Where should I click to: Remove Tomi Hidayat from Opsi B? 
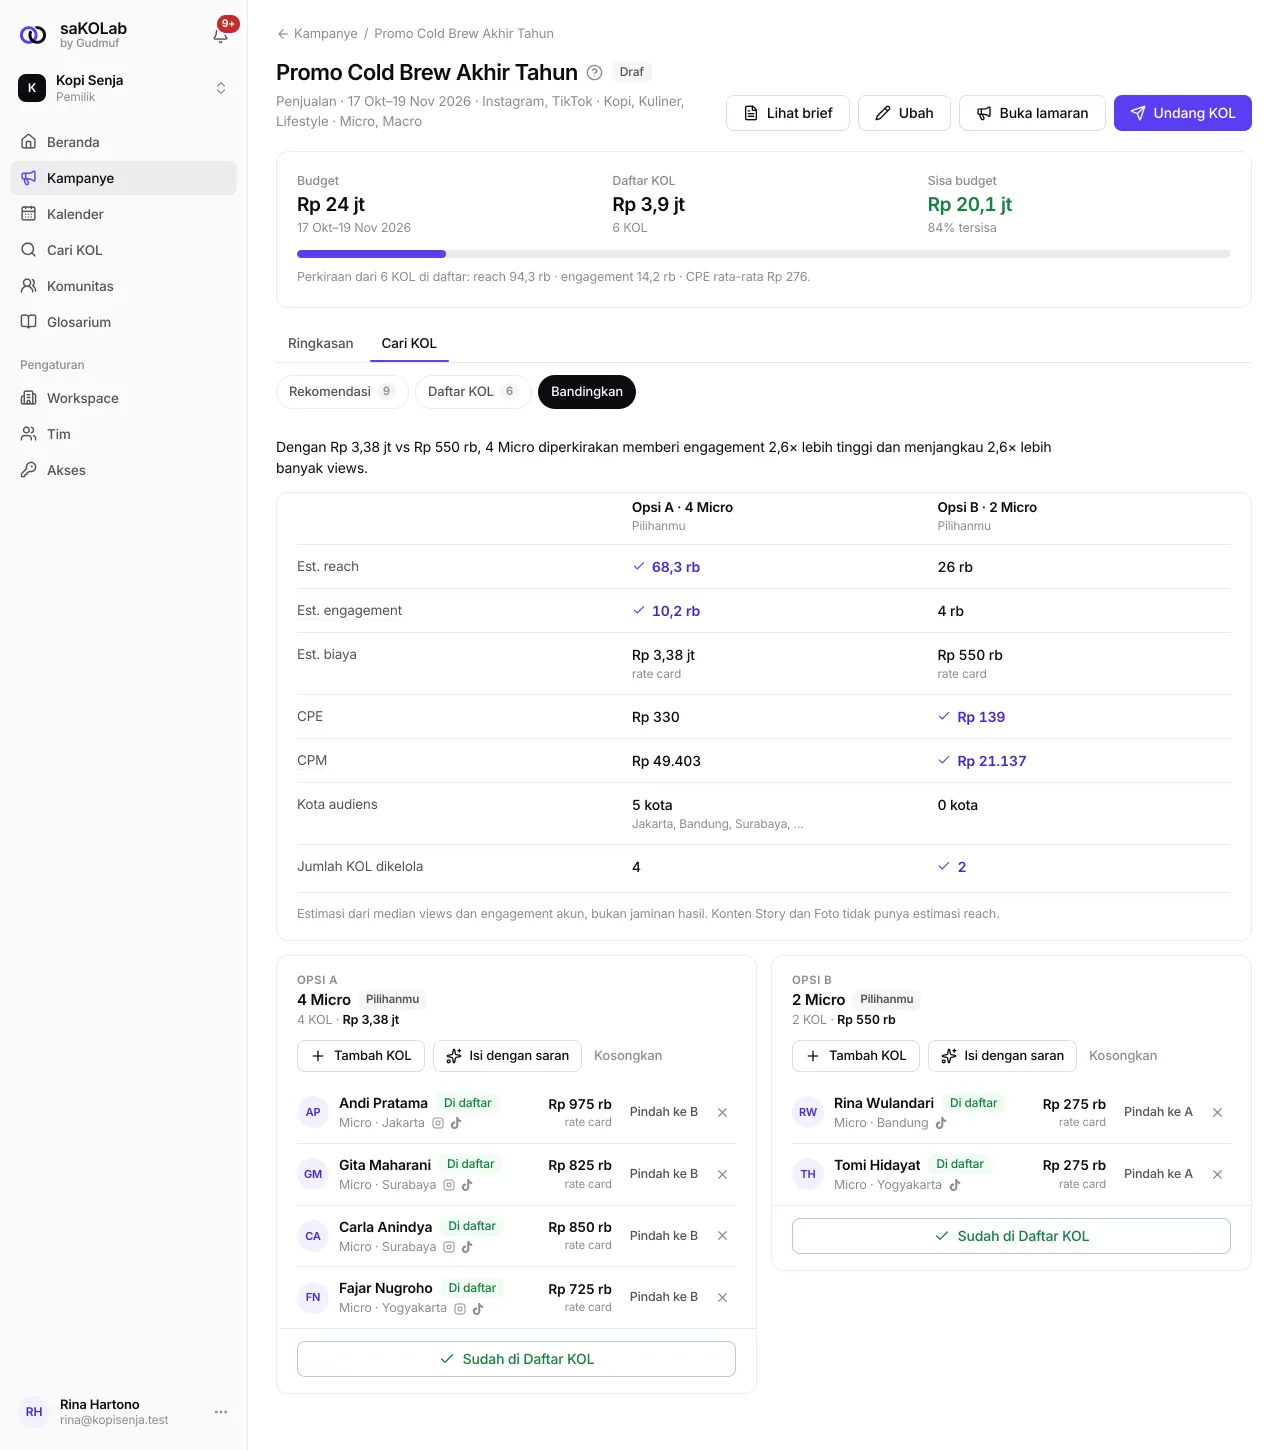tap(1217, 1174)
